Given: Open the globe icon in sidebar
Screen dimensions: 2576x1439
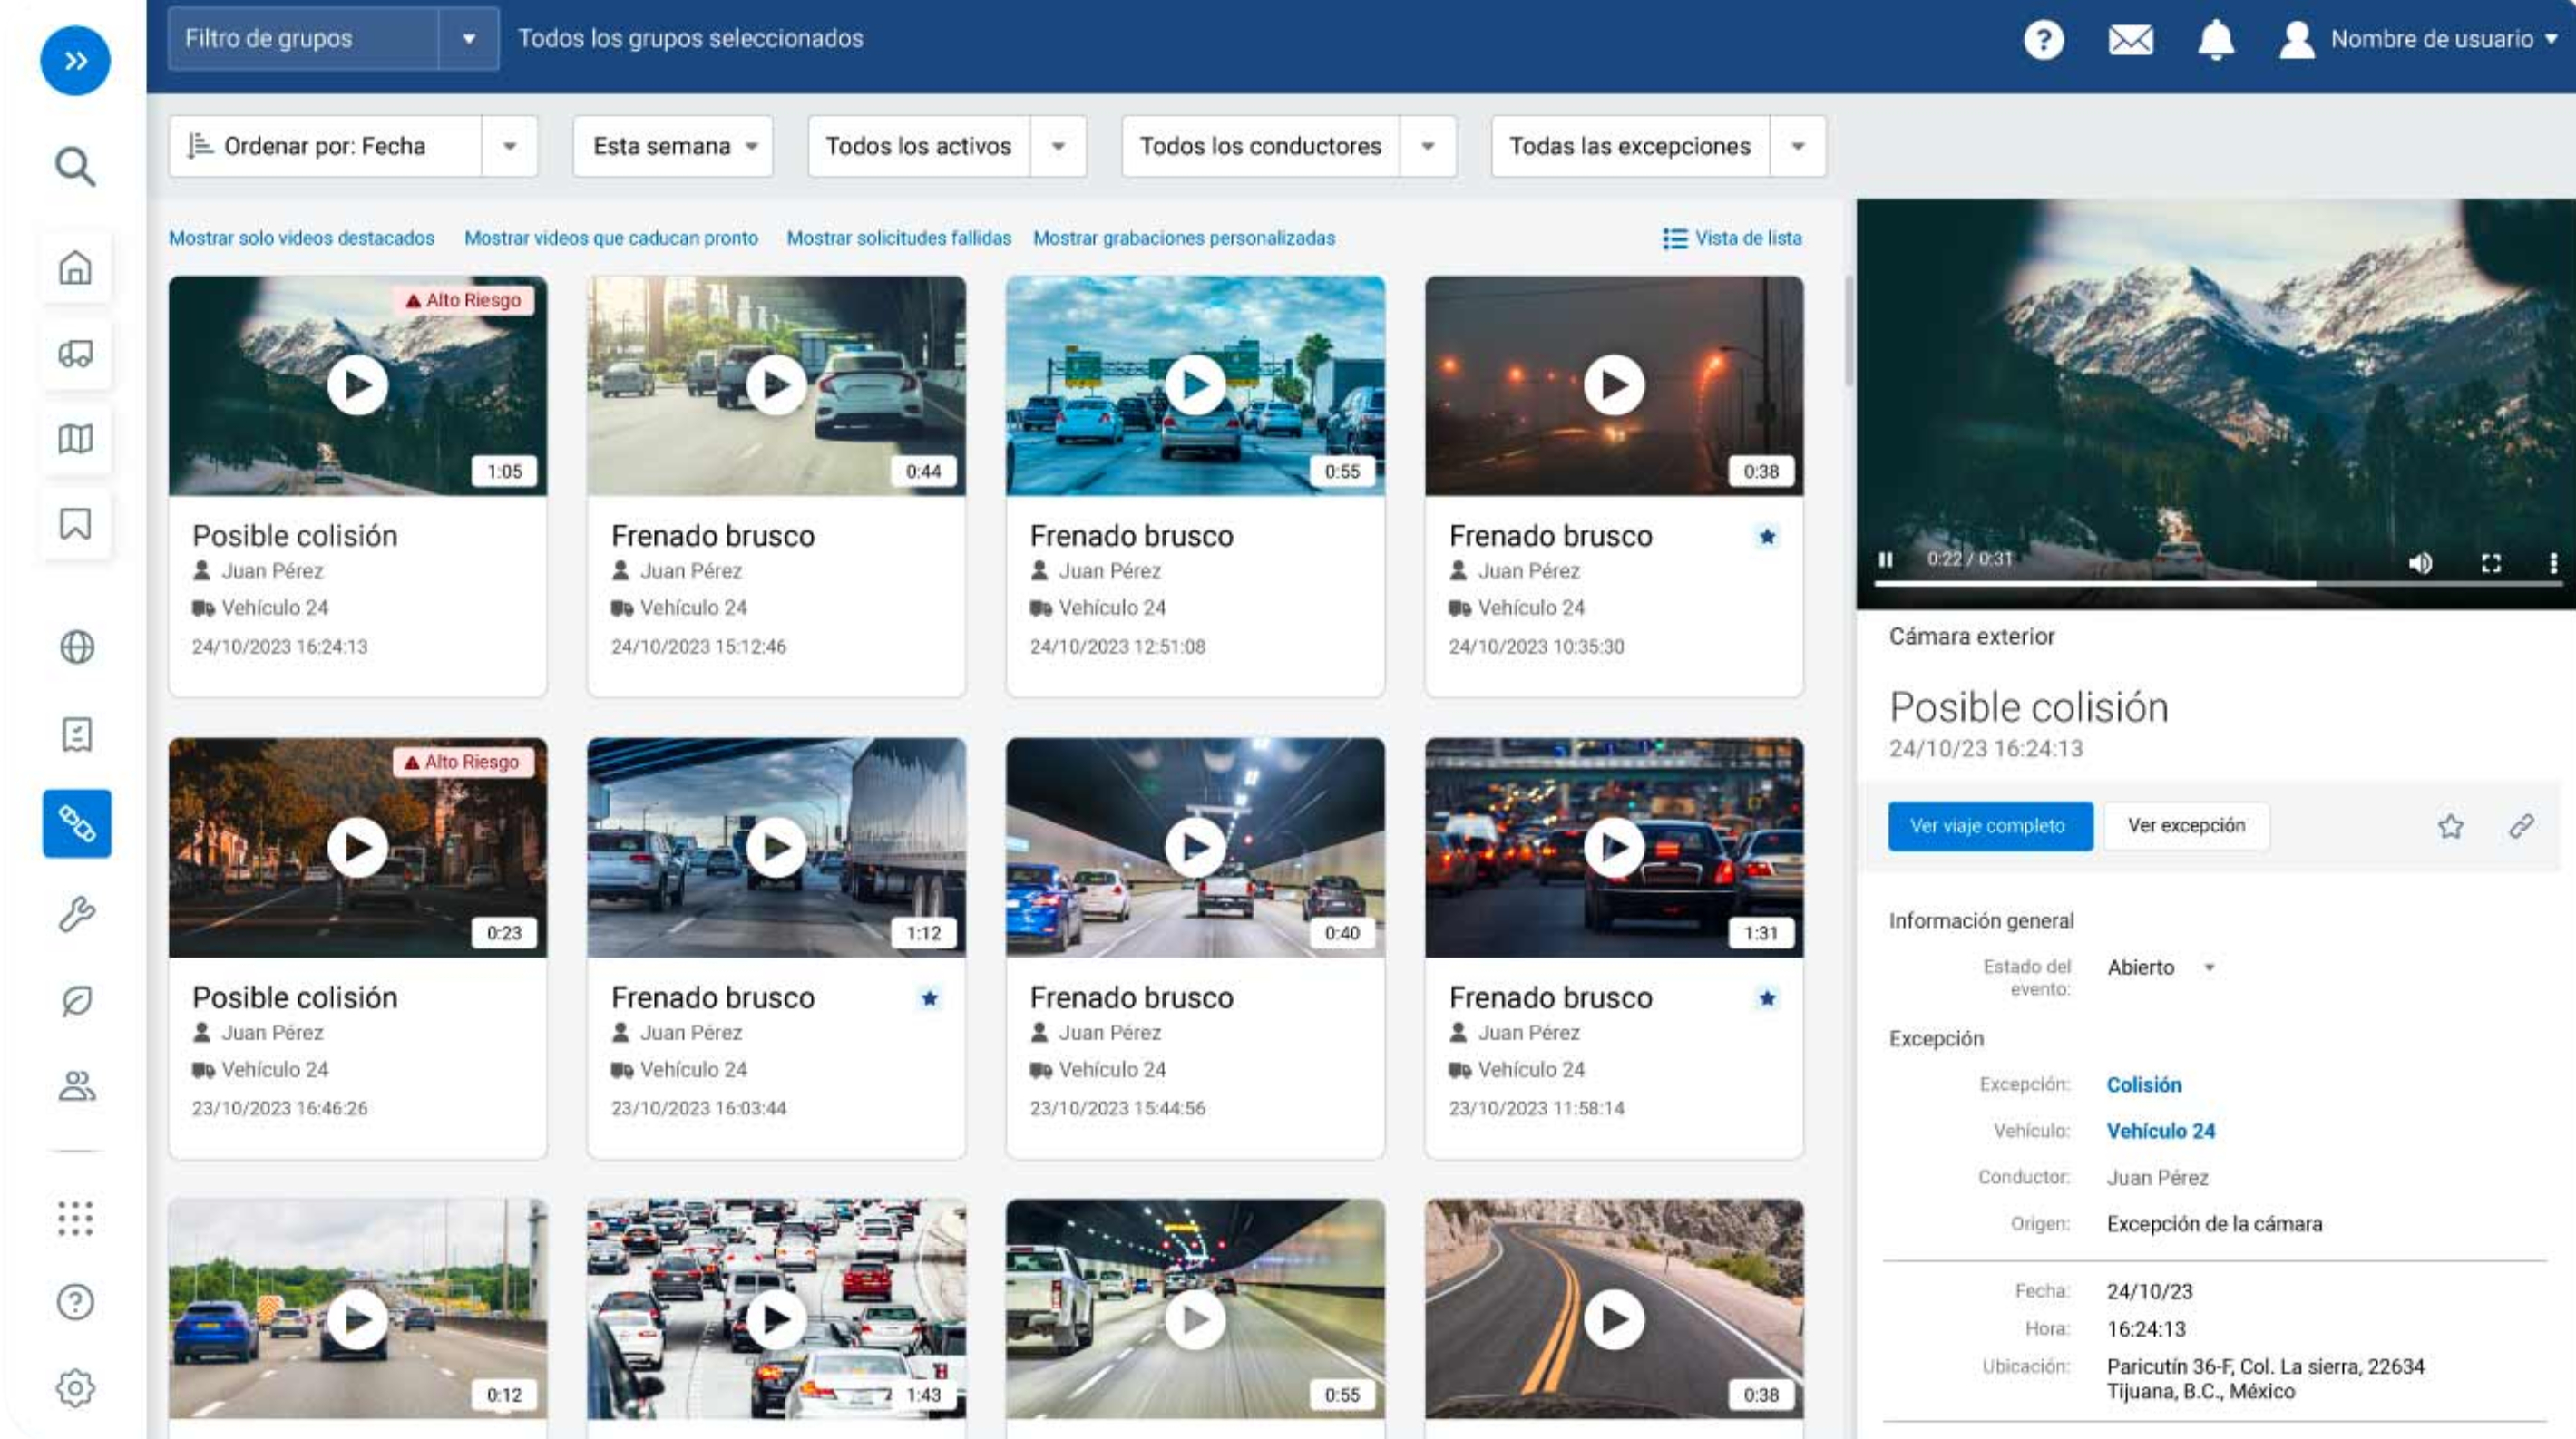Looking at the screenshot, I should 77,647.
